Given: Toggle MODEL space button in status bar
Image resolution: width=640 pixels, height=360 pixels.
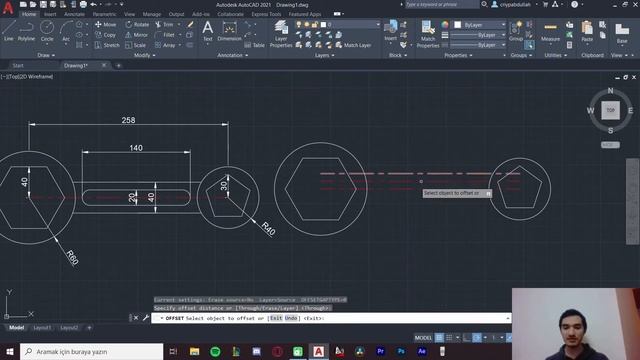Looking at the screenshot, I should tap(423, 338).
